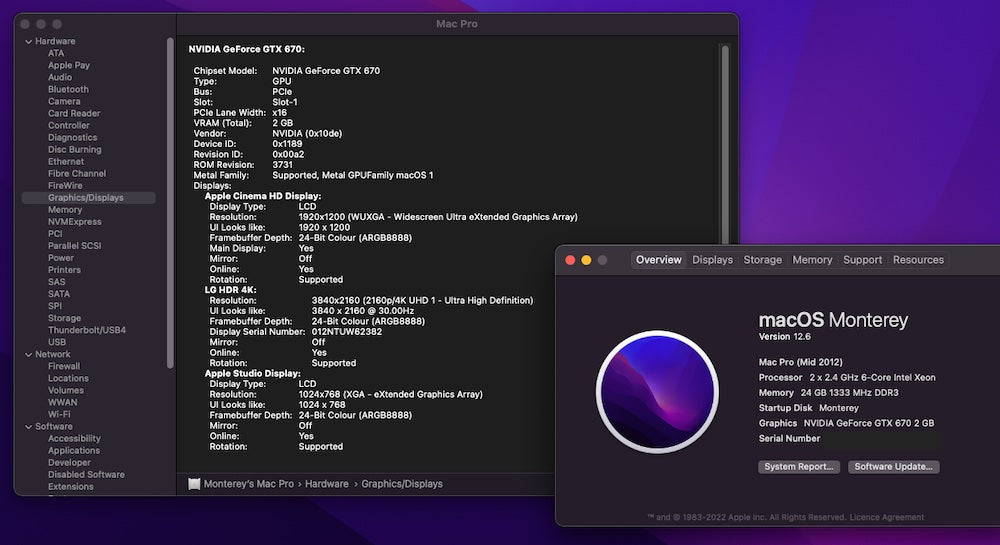Click Graphics/Displays in the path bar

pos(402,484)
